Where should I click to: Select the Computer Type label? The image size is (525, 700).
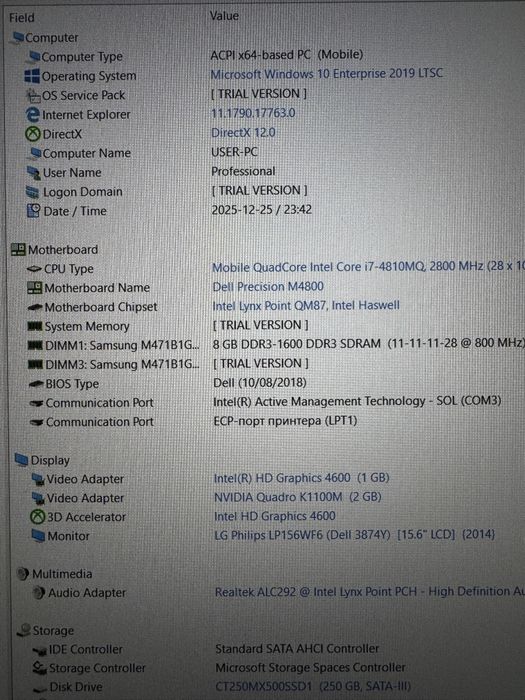click(x=82, y=57)
